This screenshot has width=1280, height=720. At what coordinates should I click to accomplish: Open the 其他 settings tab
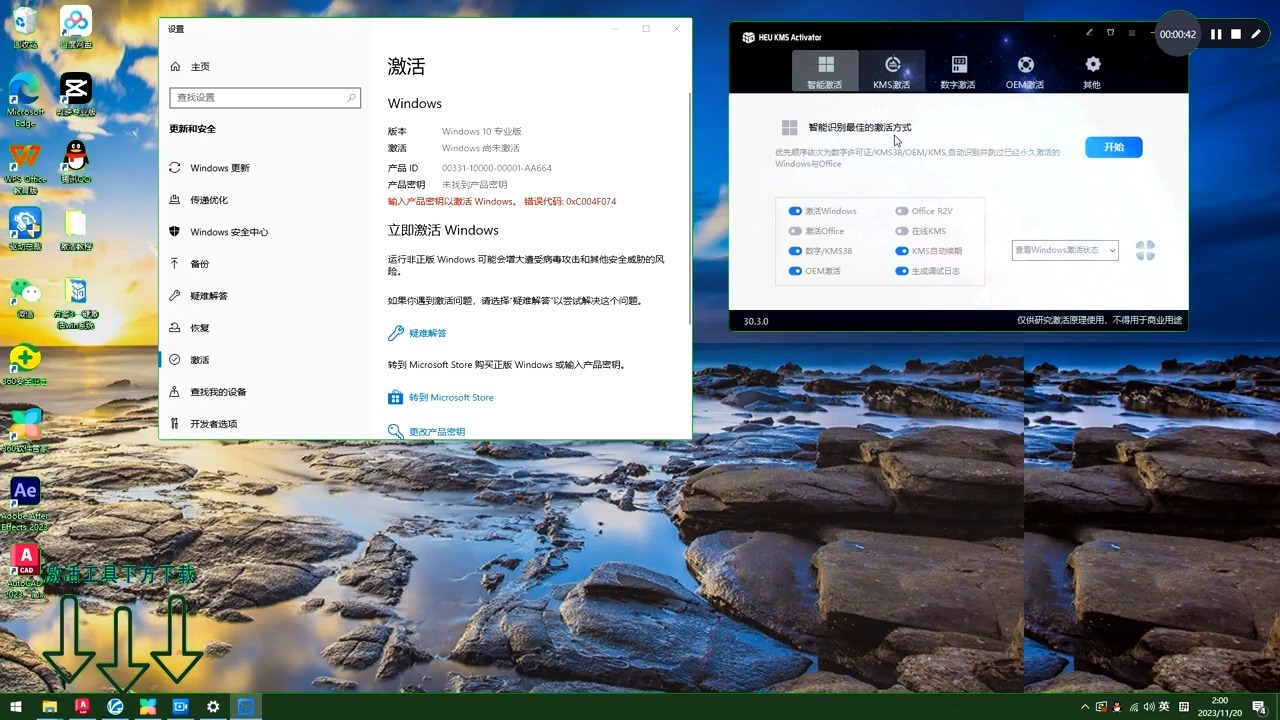click(1092, 72)
